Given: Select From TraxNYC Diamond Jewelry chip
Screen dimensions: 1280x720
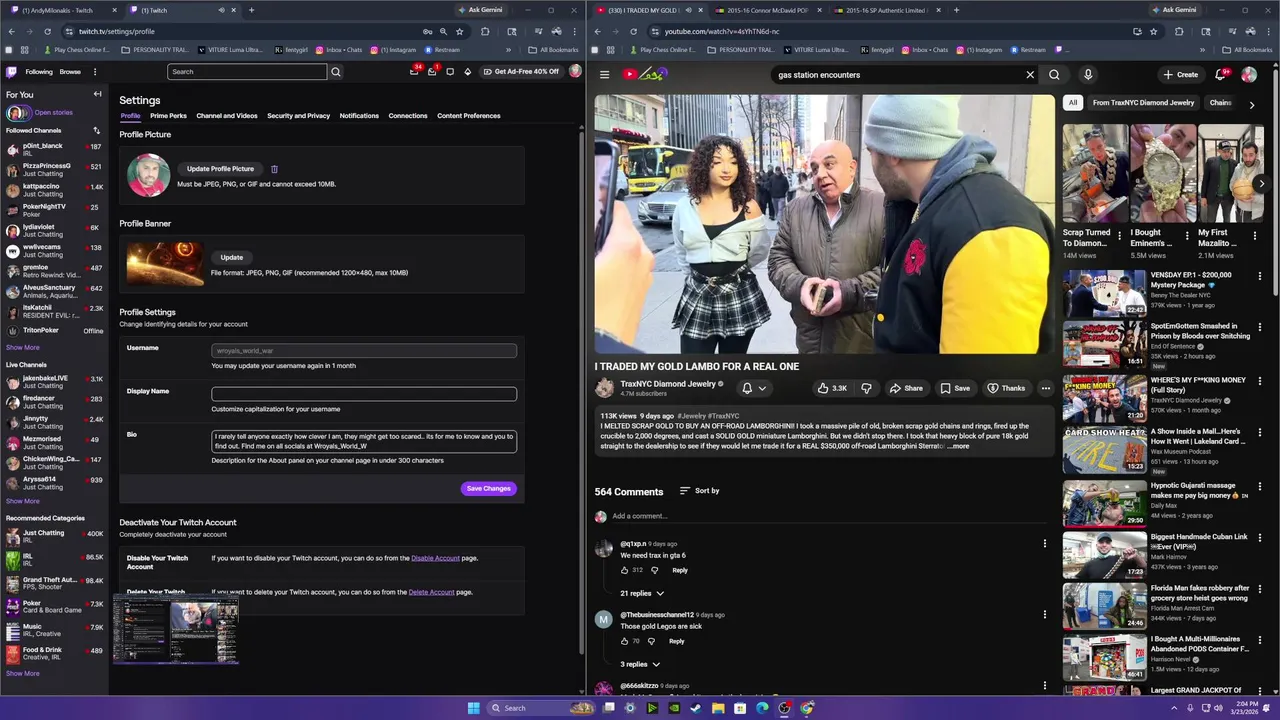Looking at the screenshot, I should pyautogui.click(x=1144, y=103).
